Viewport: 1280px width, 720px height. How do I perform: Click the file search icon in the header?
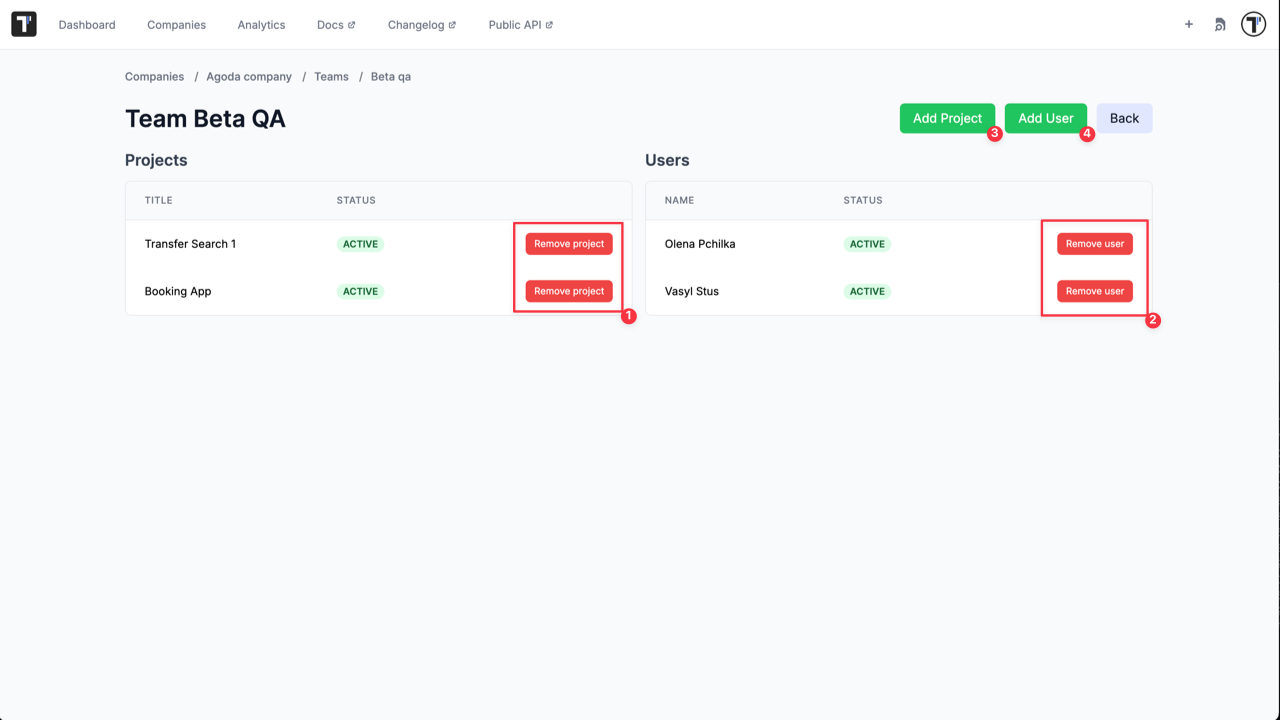click(x=1219, y=24)
